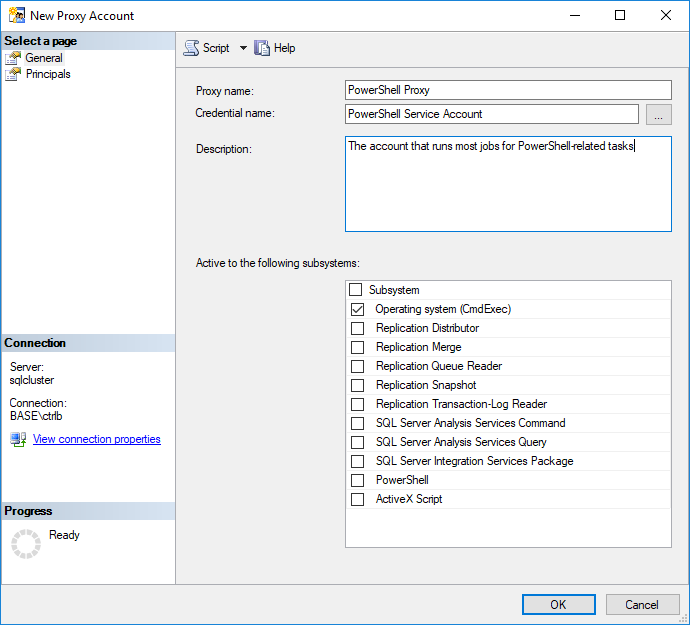Check the Replication Distributor checkbox
Viewport: 690px width, 625px height.
357,329
